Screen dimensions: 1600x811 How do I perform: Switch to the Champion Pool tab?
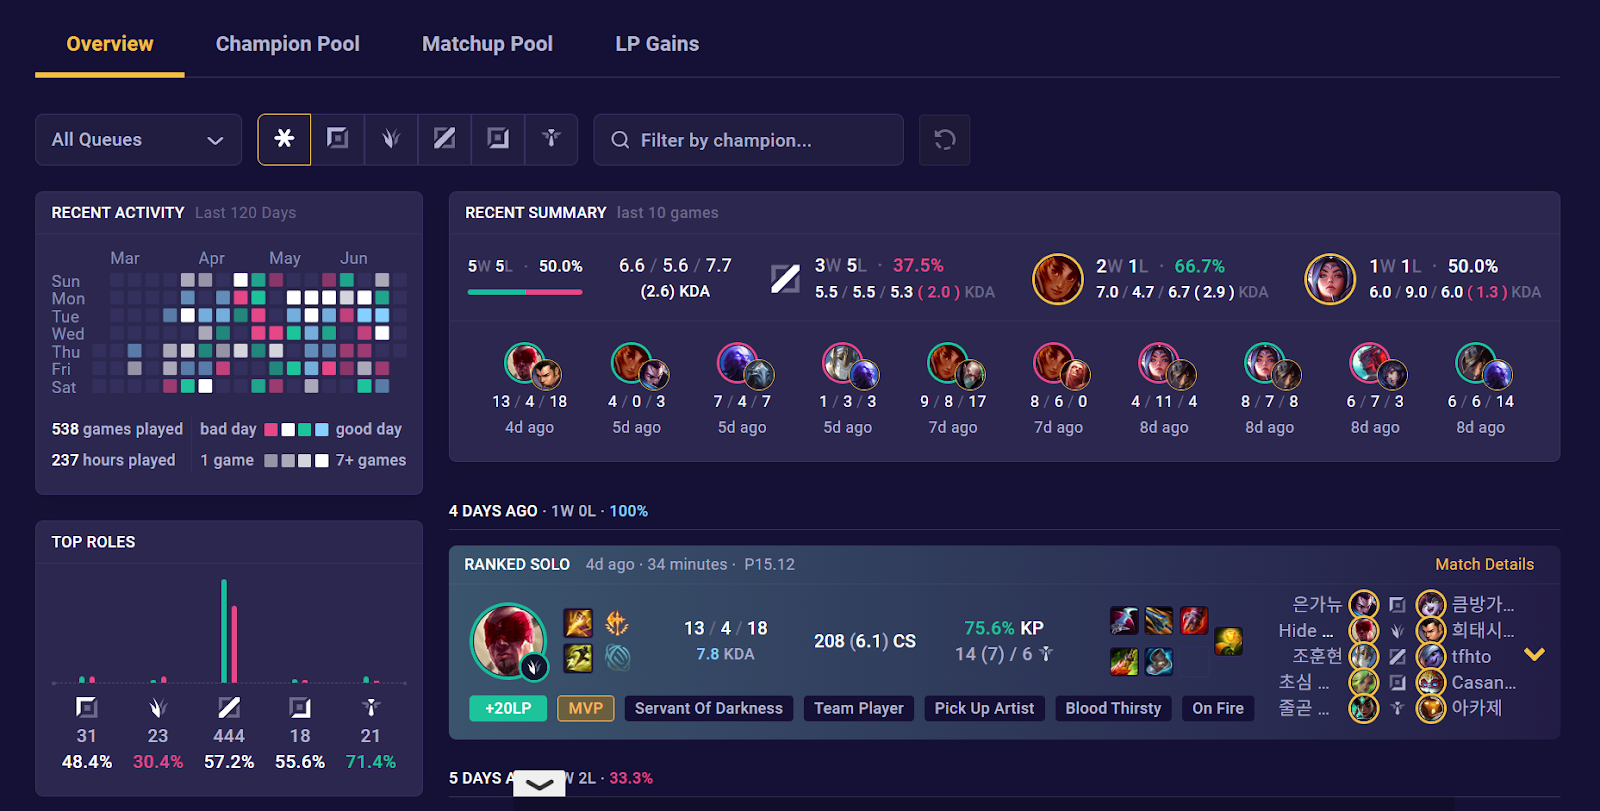288,44
